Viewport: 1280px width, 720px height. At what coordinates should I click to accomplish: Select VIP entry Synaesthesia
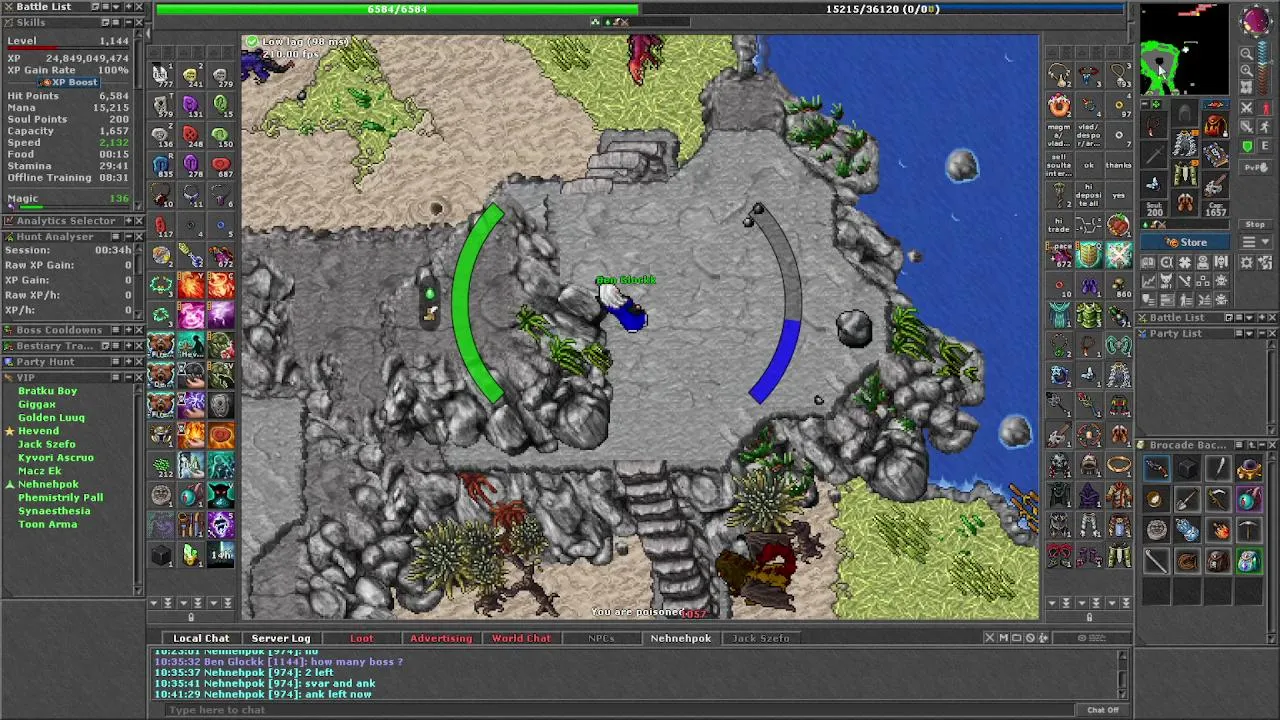[x=54, y=511]
